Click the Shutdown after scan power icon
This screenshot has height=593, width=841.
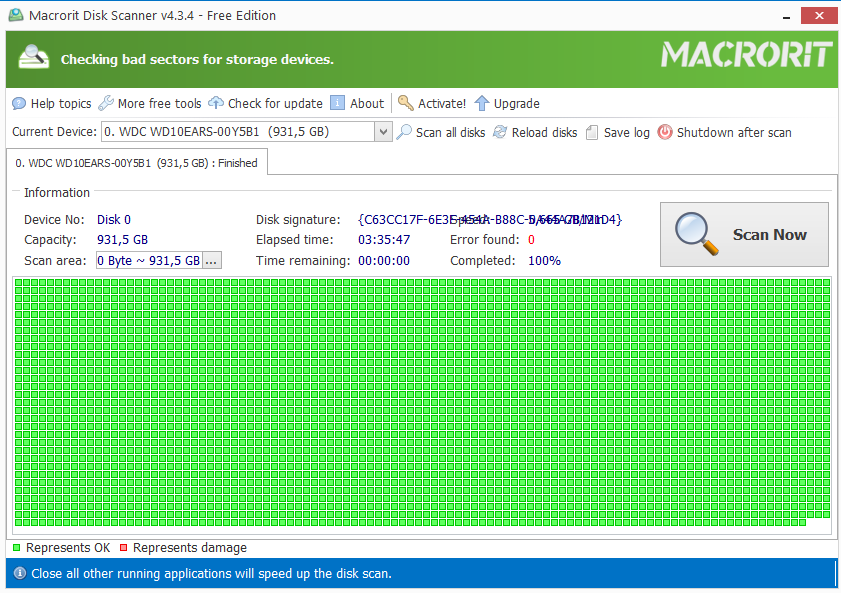(x=665, y=132)
